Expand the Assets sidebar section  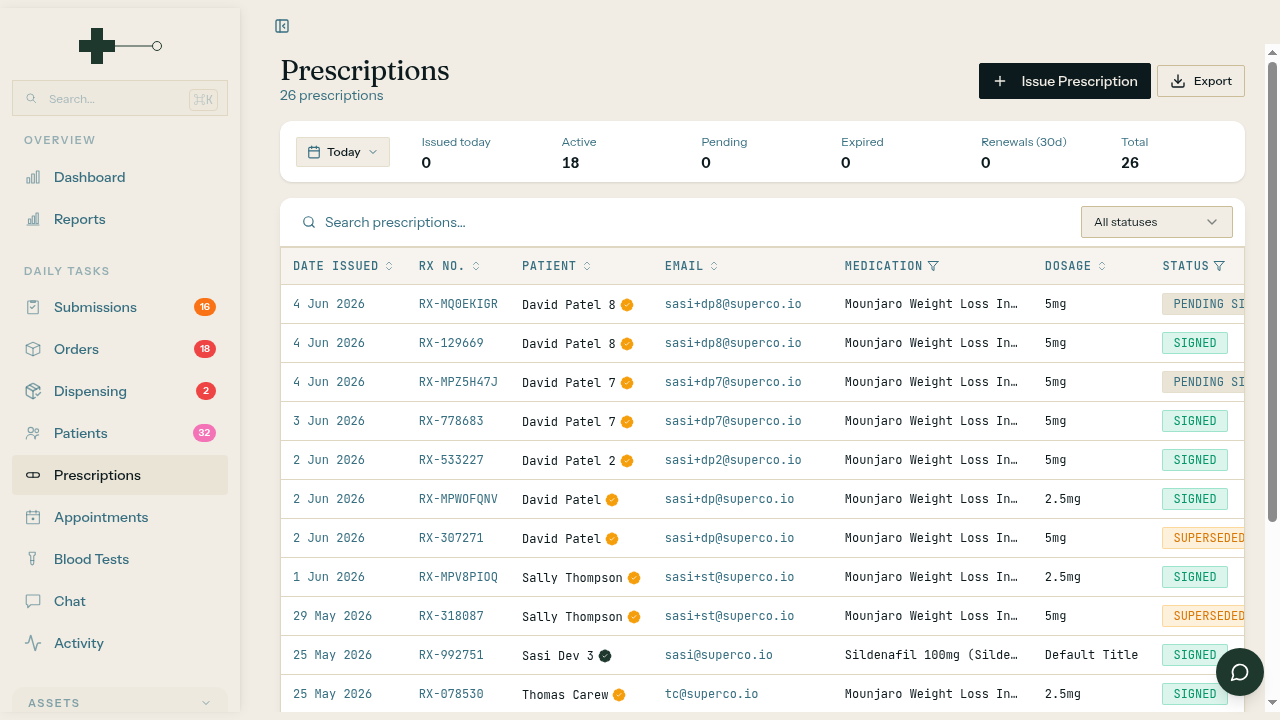pos(120,703)
